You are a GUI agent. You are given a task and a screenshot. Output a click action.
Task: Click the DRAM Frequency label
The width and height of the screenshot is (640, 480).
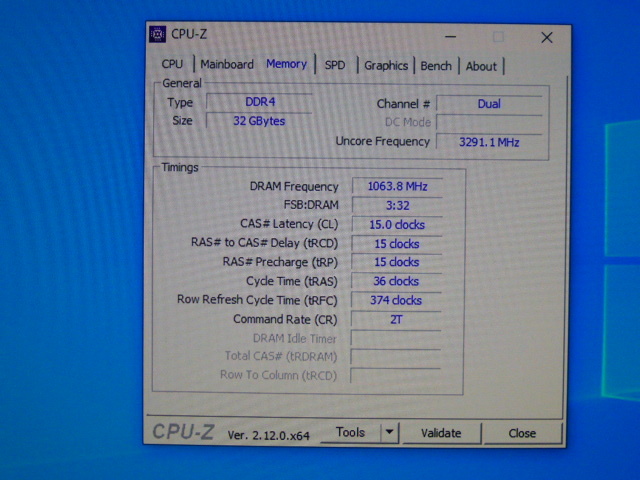(x=294, y=187)
